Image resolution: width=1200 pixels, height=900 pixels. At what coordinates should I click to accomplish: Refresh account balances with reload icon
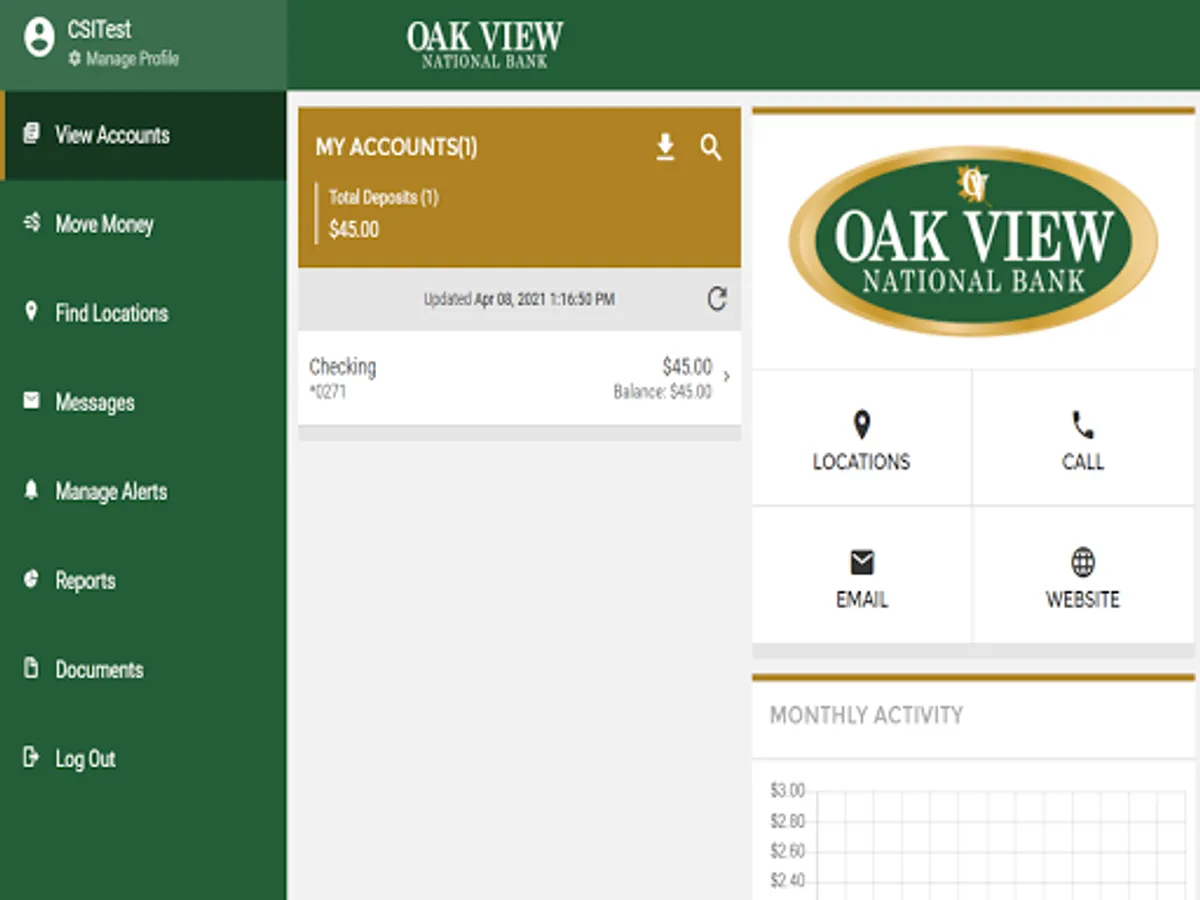pyautogui.click(x=717, y=298)
